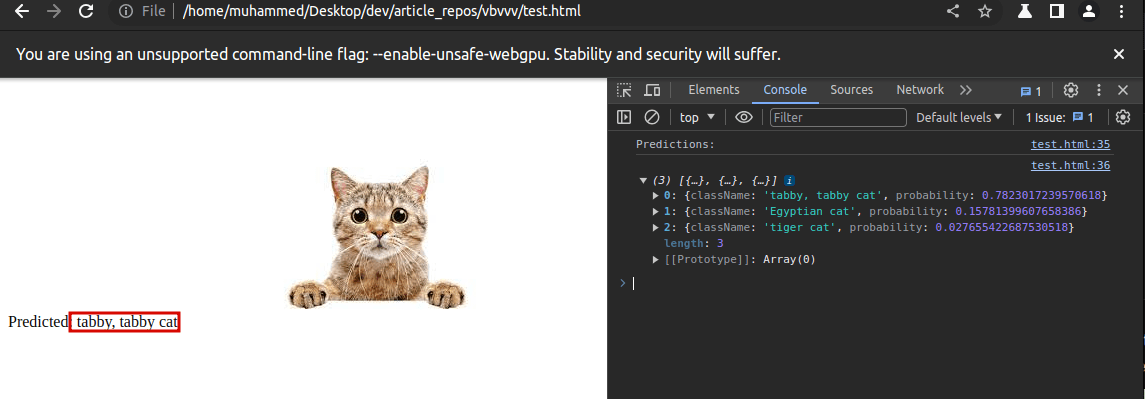Open the share page icon

click(953, 11)
